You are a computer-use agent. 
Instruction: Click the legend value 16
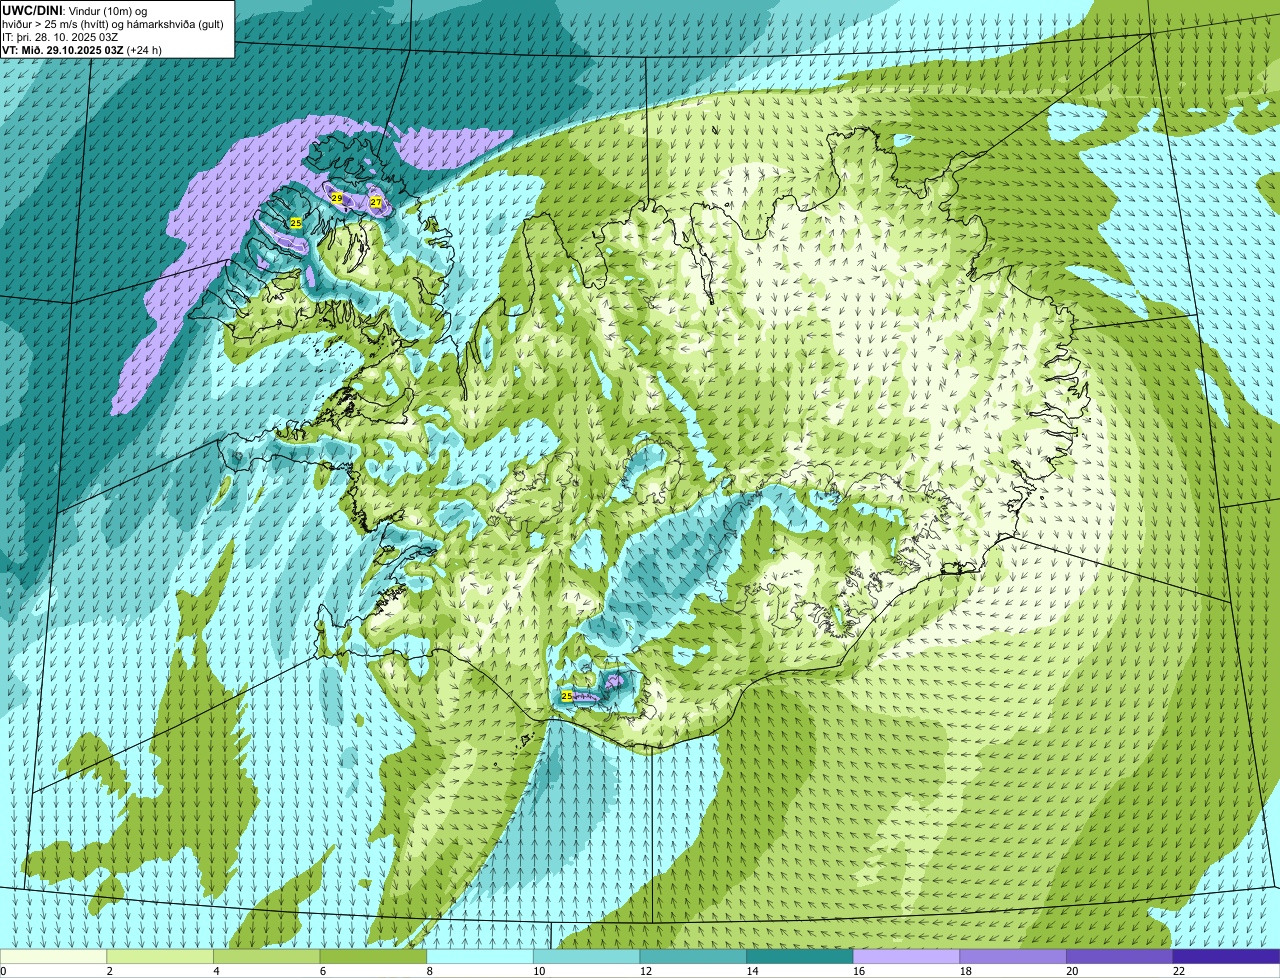coord(859,971)
